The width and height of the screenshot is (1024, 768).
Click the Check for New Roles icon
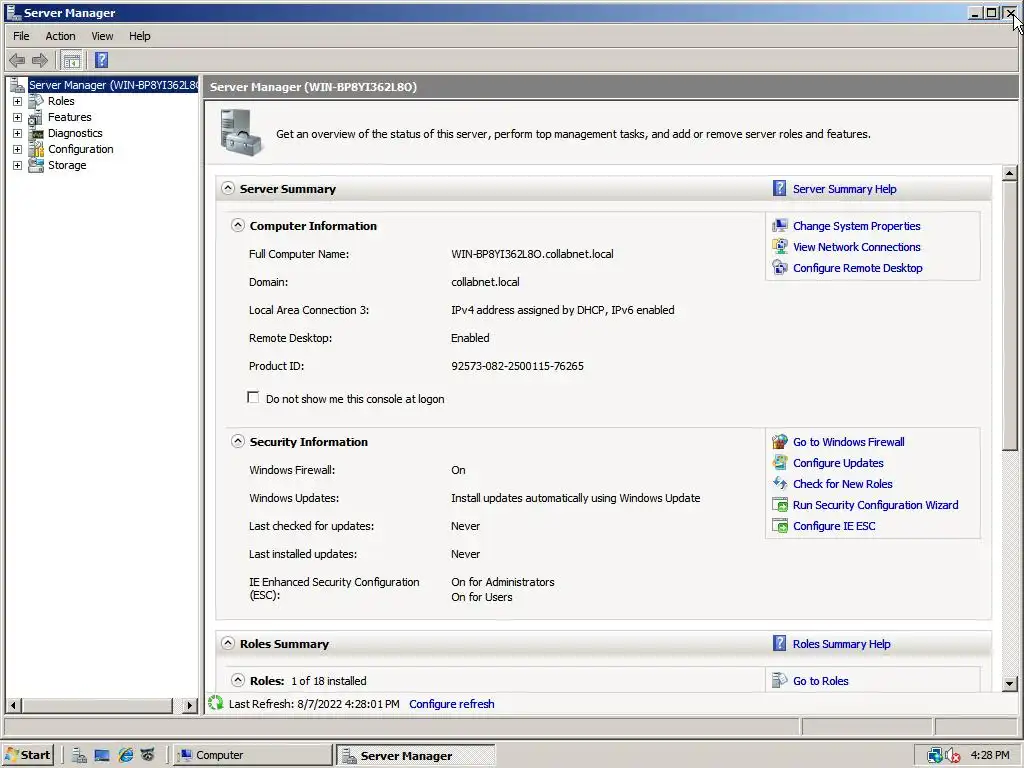pos(780,484)
